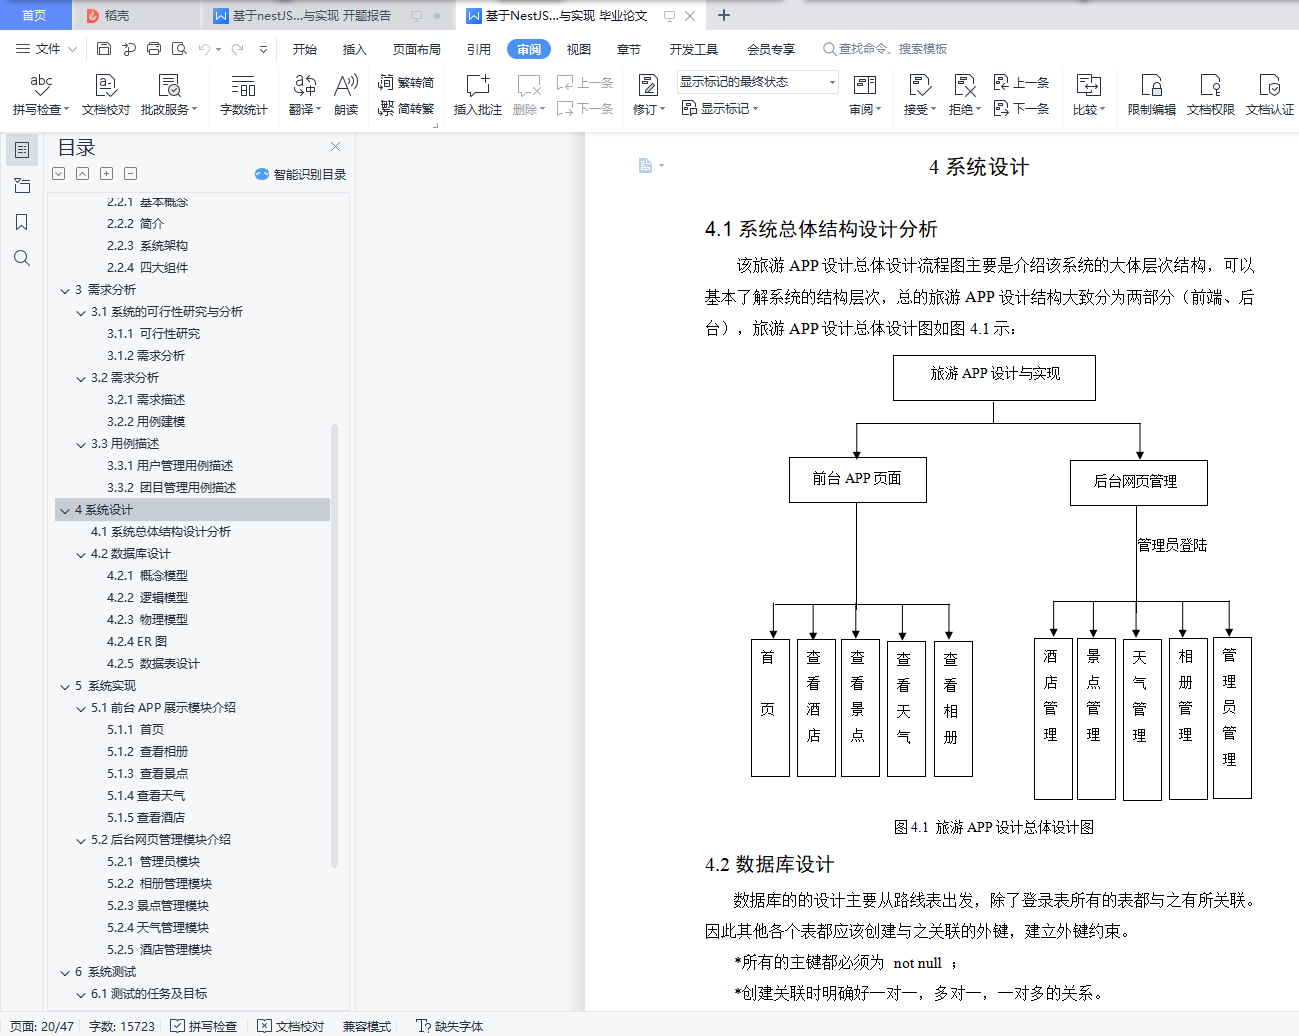Viewport: 1299px width, 1036px height.
Task: Open the 会员专享 tab
Action: pyautogui.click(x=771, y=49)
